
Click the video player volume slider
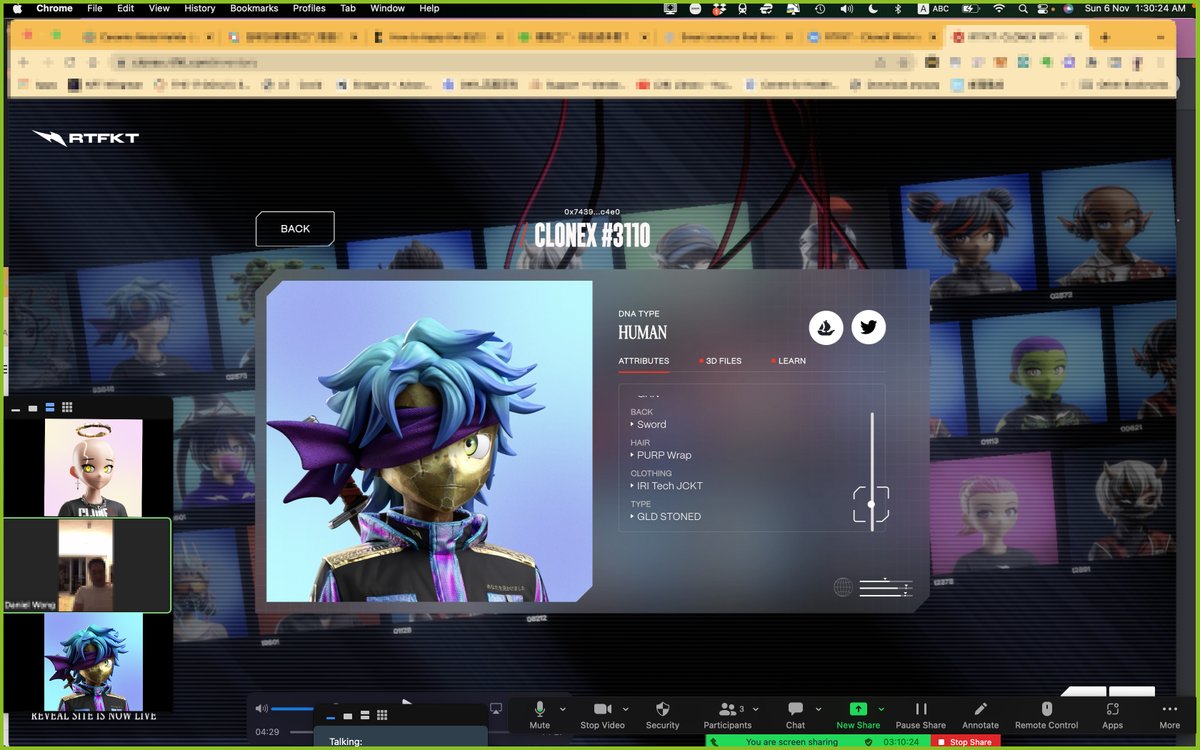point(293,709)
